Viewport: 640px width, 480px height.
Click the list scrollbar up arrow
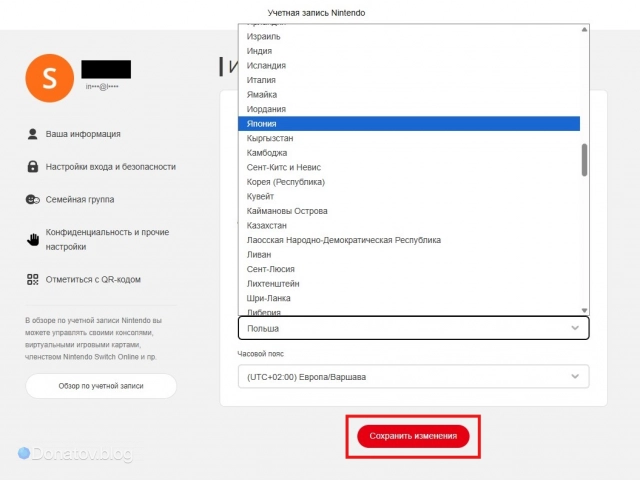(584, 29)
